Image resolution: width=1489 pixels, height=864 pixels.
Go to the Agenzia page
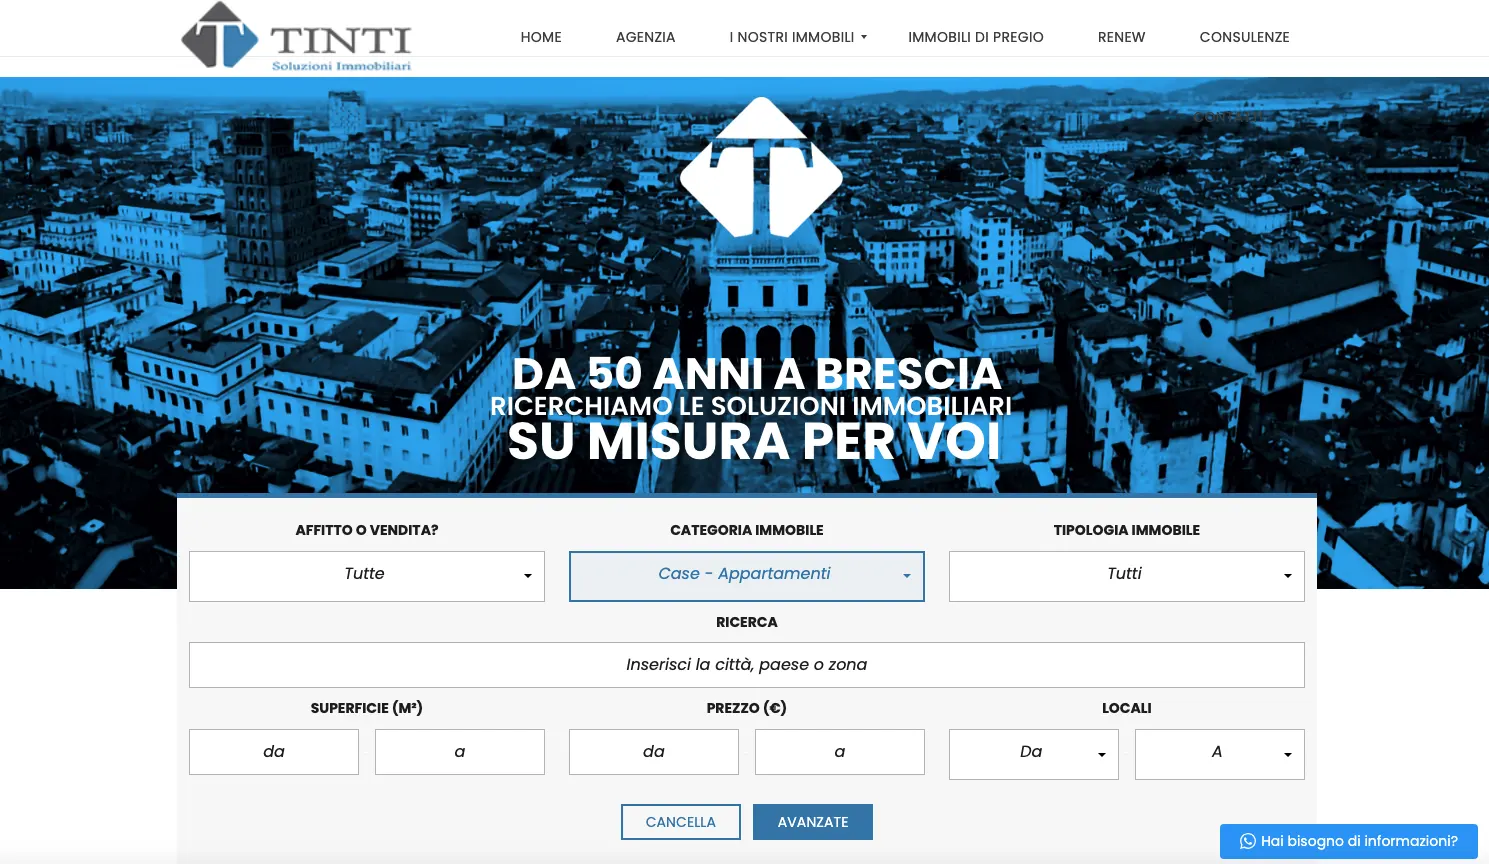click(645, 37)
